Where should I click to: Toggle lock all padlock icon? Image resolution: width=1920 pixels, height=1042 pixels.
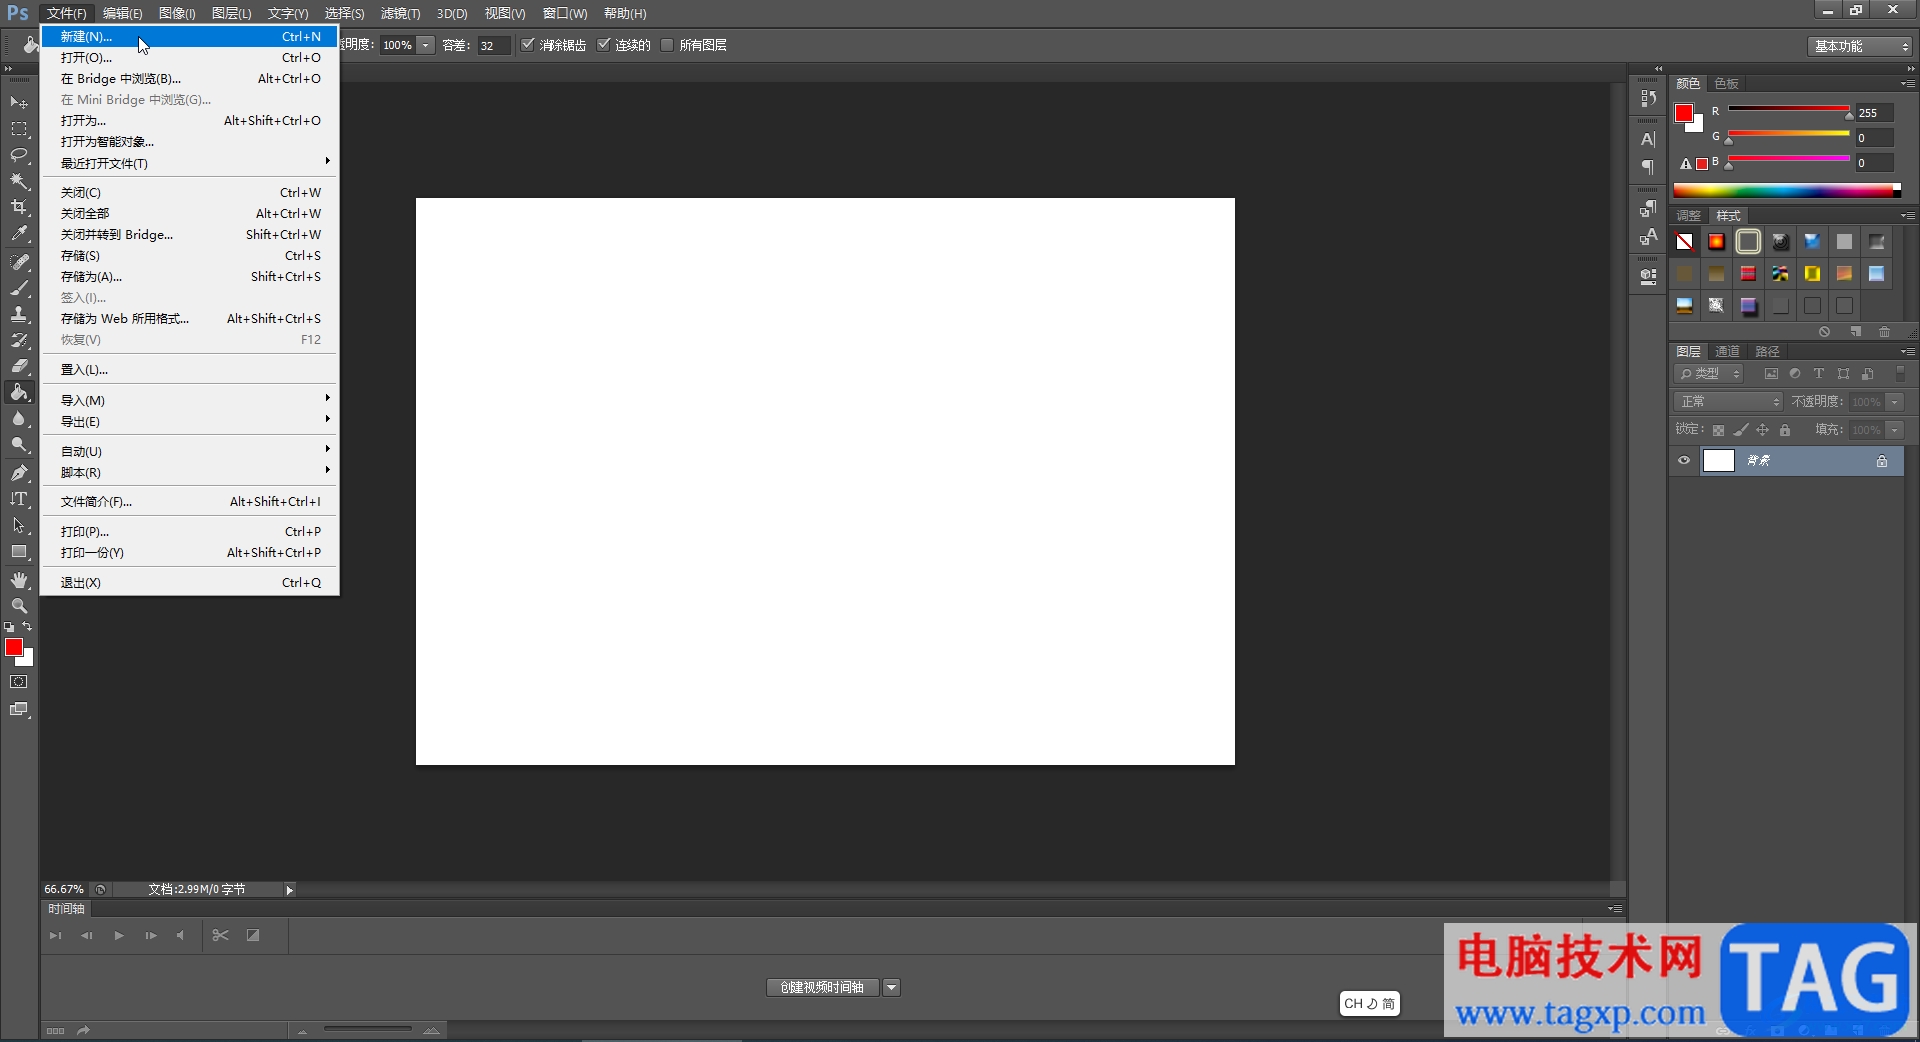[1785, 430]
